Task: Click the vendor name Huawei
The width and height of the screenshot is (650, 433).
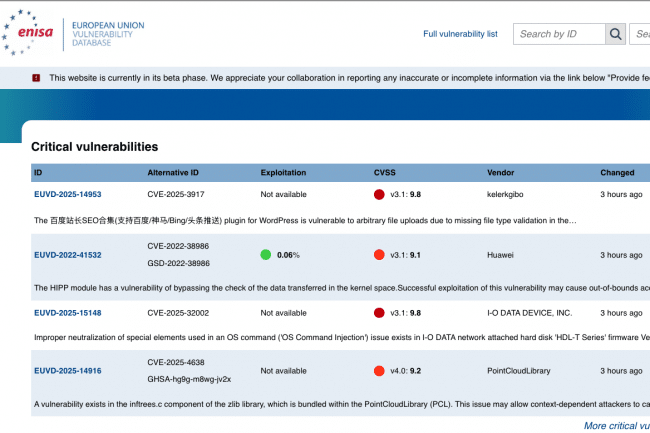Action: click(x=500, y=255)
